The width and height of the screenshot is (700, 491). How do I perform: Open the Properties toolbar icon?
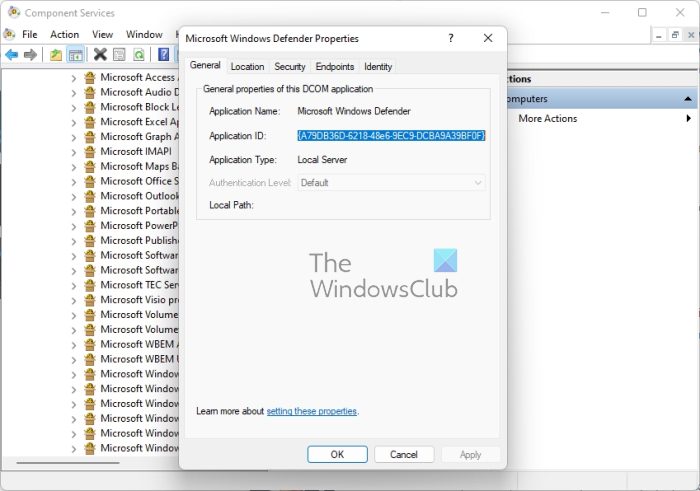[119, 55]
